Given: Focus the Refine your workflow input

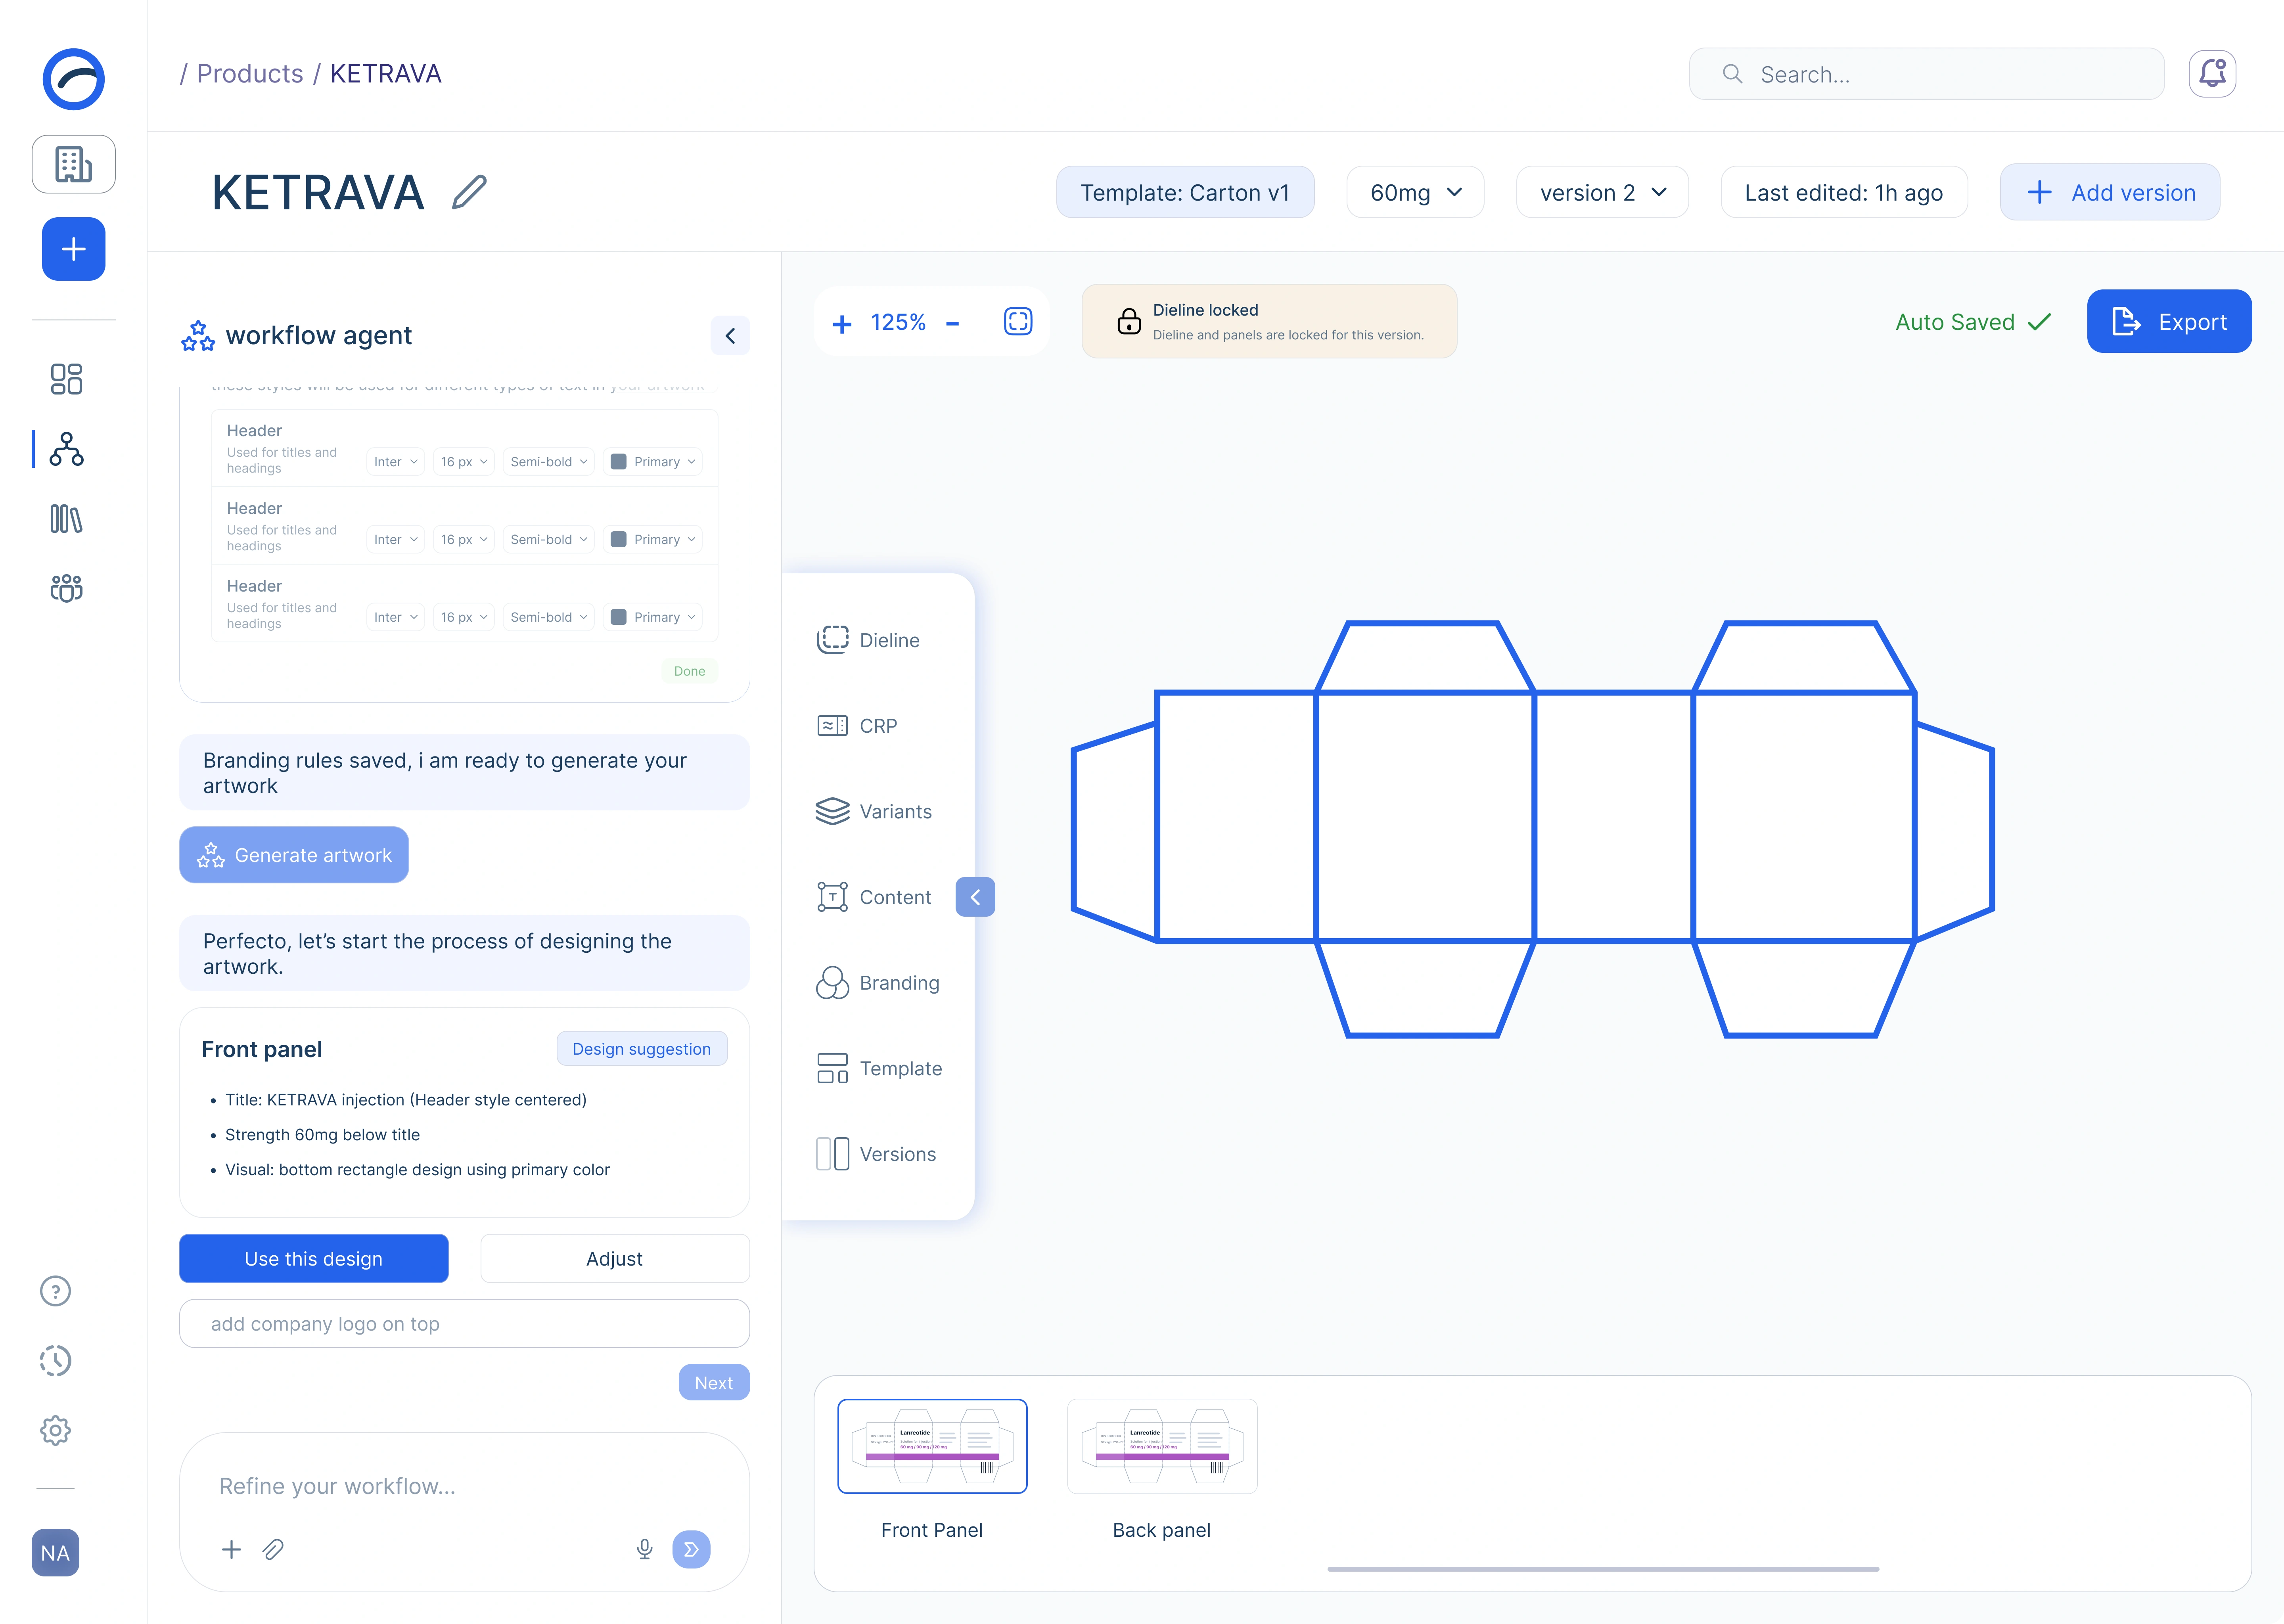Looking at the screenshot, I should (464, 1487).
